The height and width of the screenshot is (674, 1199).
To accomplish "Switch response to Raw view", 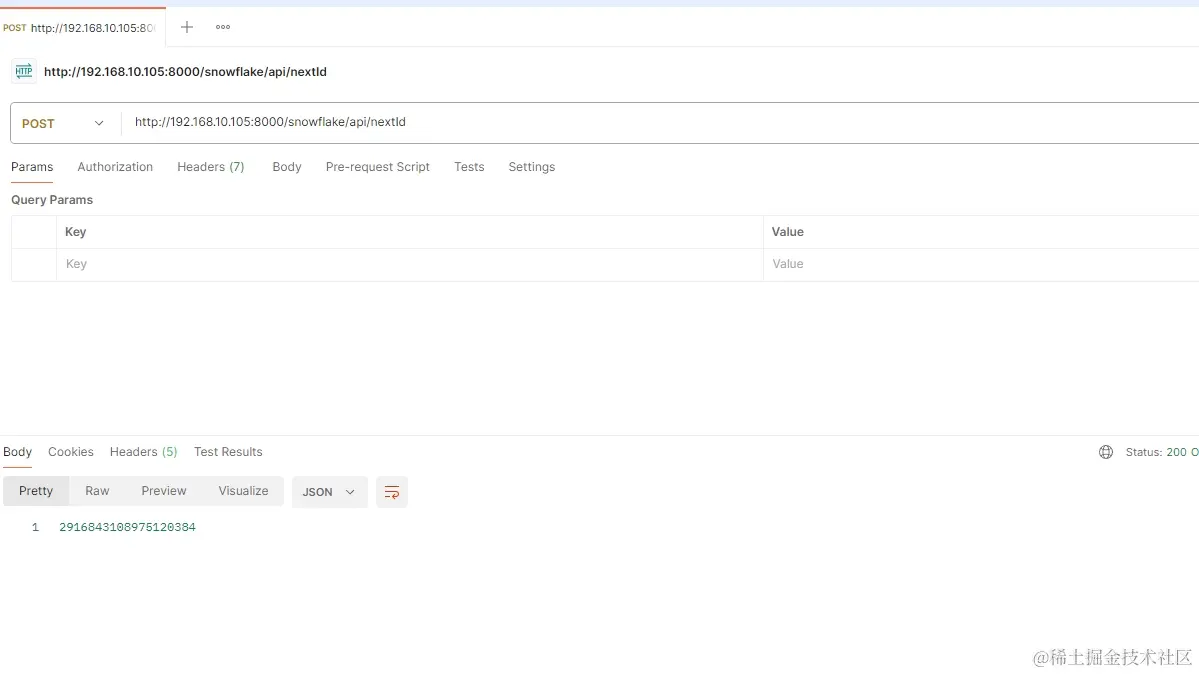I will tap(97, 491).
